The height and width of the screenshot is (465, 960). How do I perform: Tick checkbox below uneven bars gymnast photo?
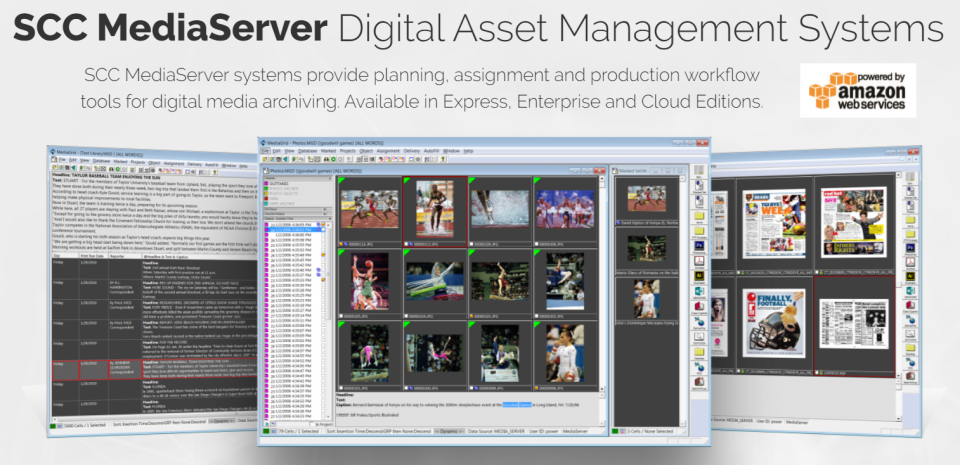tap(407, 388)
